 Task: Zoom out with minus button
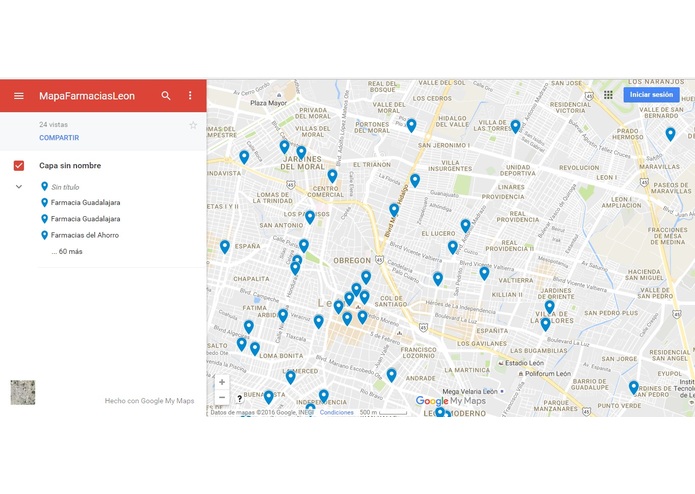[x=222, y=397]
